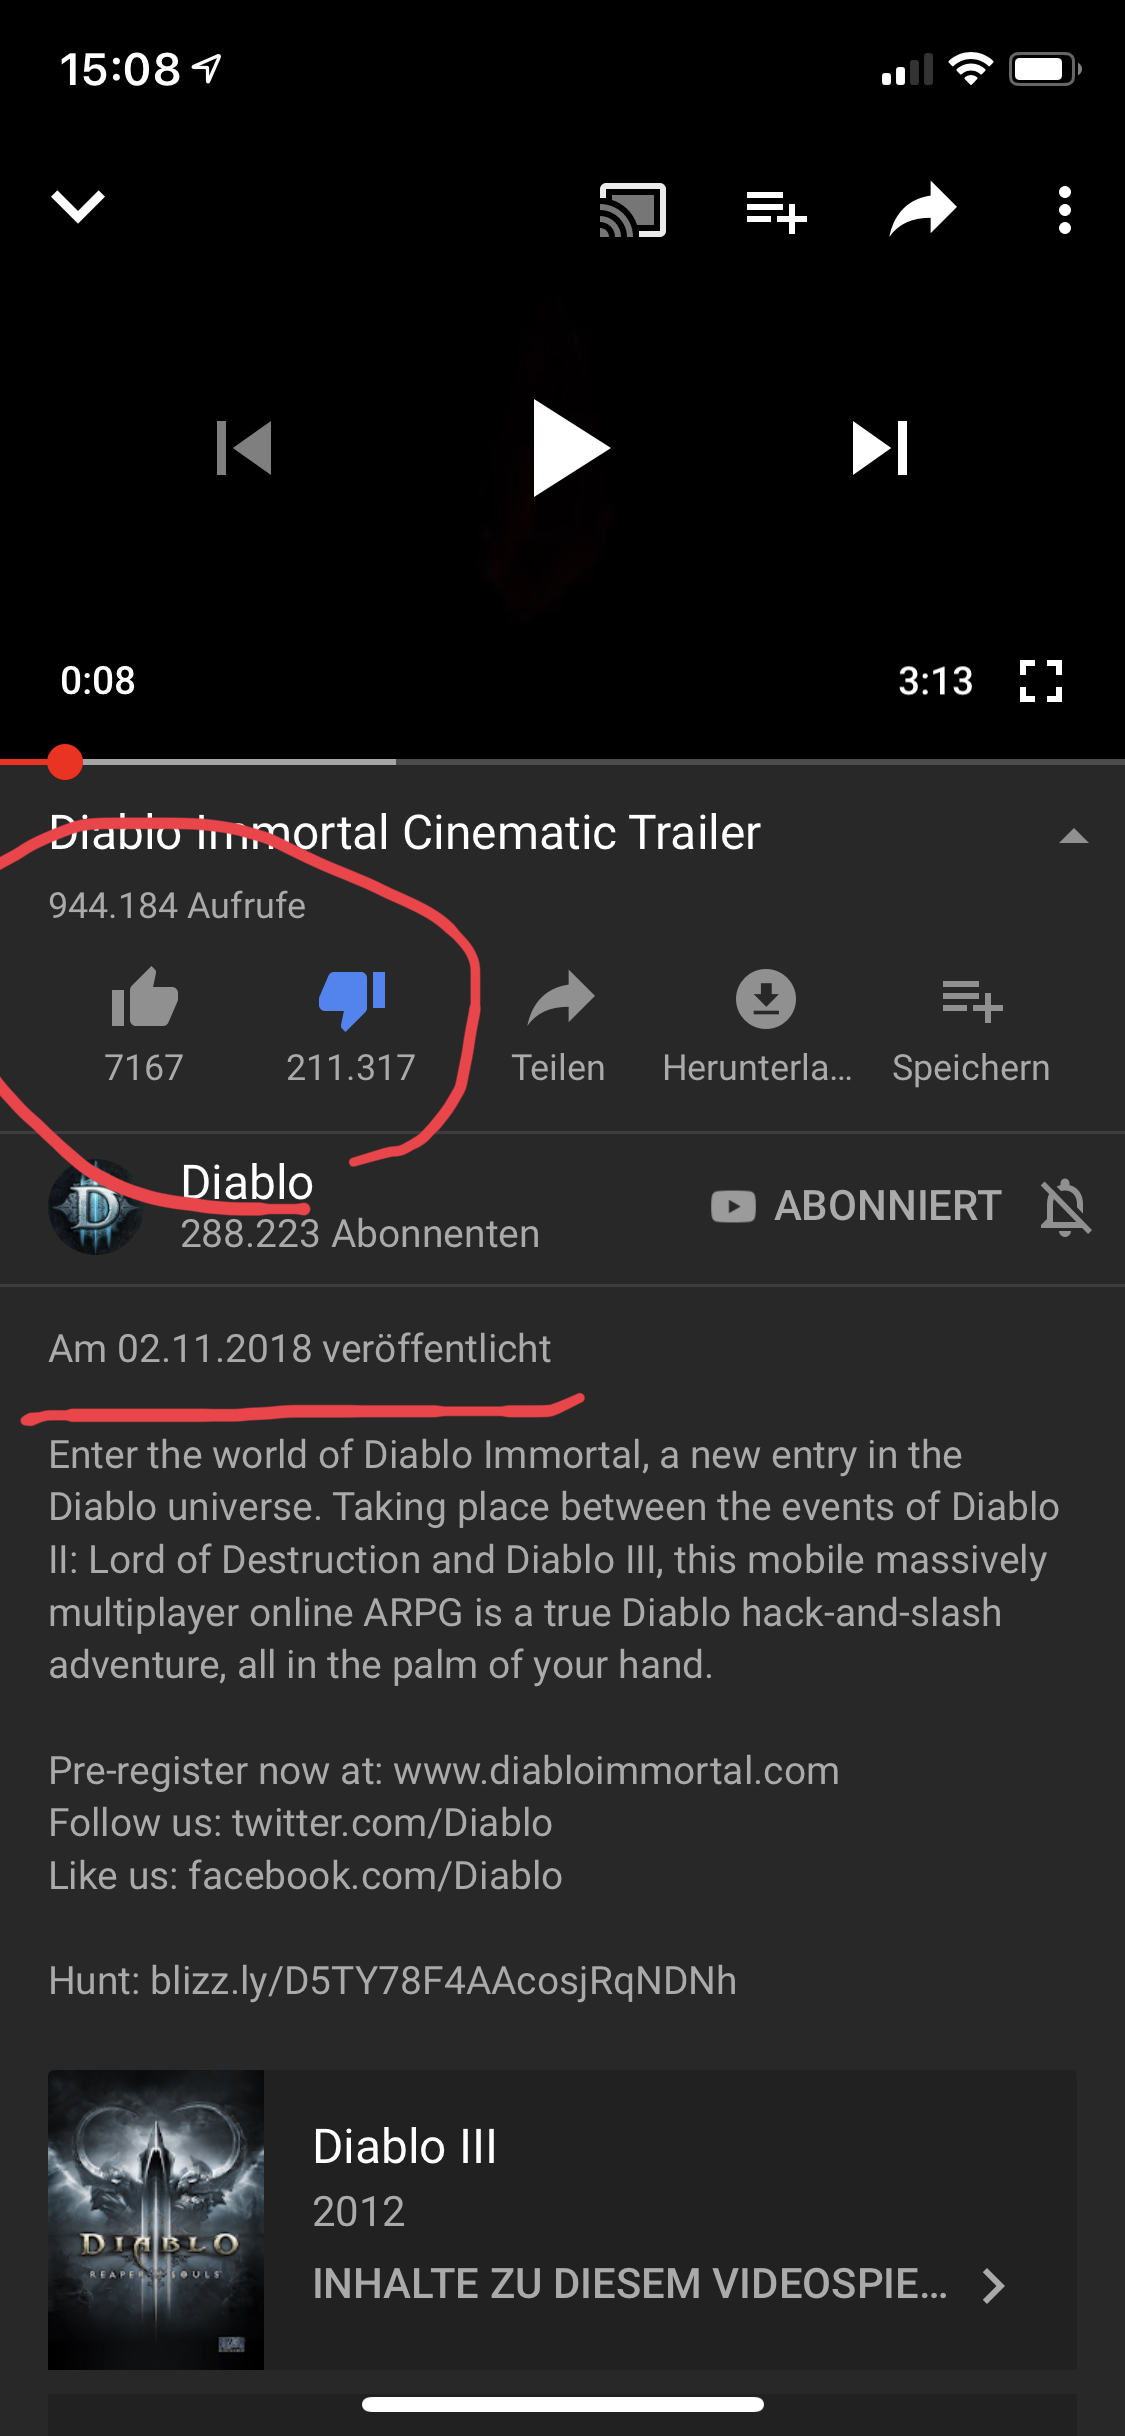Viewport: 1125px width, 2436px height.
Task: Tap the Cast to device icon
Action: (x=632, y=210)
